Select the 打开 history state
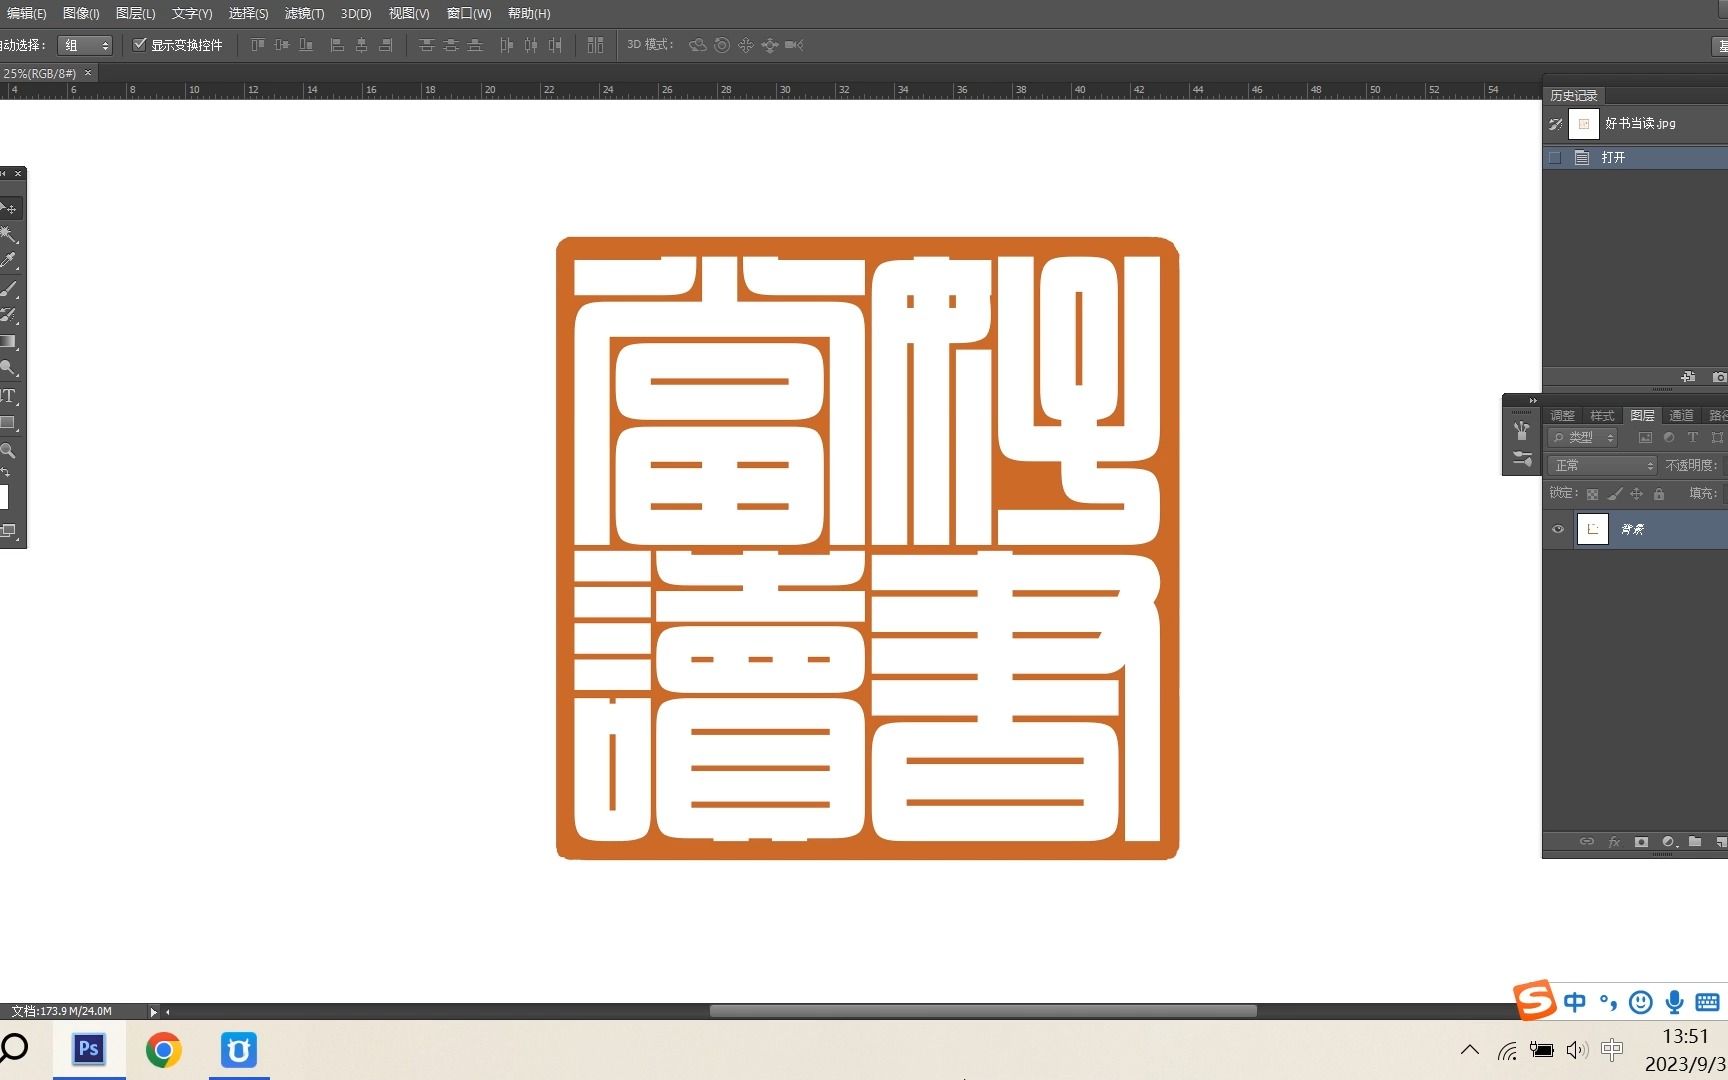1728x1080 pixels. pyautogui.click(x=1635, y=157)
